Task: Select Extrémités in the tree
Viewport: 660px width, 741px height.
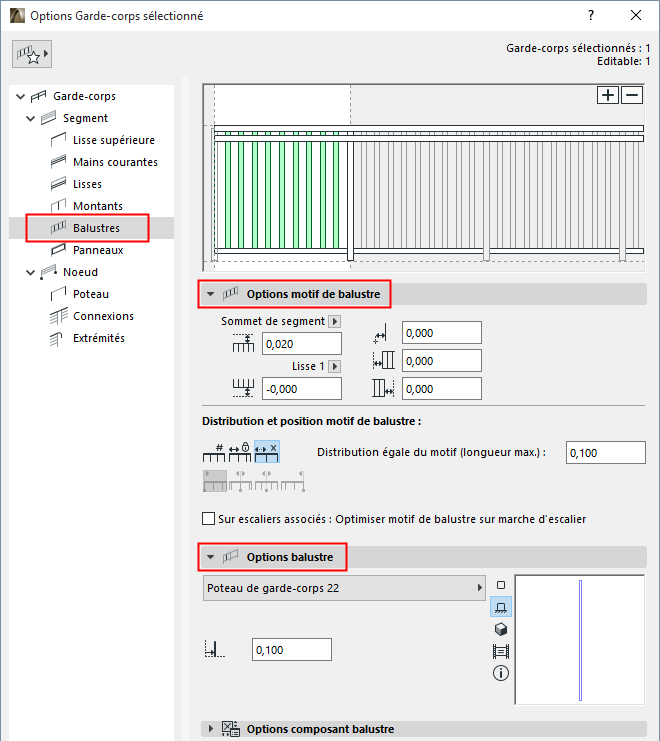Action: click(98, 338)
